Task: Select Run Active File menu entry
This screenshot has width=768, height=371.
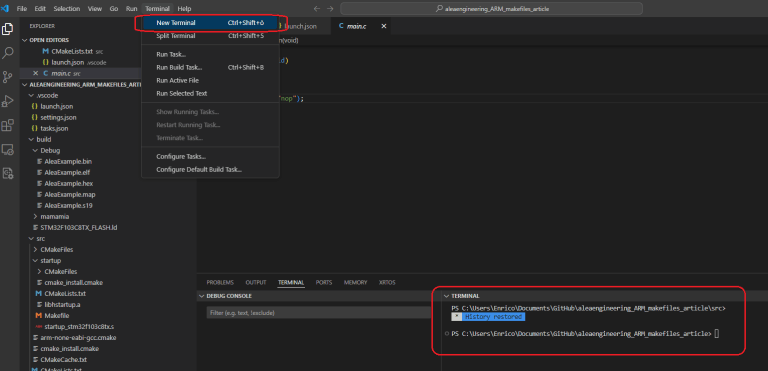Action: pyautogui.click(x=210, y=80)
